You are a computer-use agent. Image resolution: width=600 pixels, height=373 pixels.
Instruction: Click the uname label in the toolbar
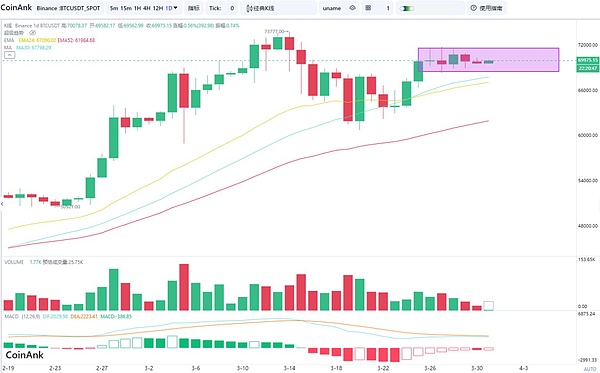tap(331, 8)
